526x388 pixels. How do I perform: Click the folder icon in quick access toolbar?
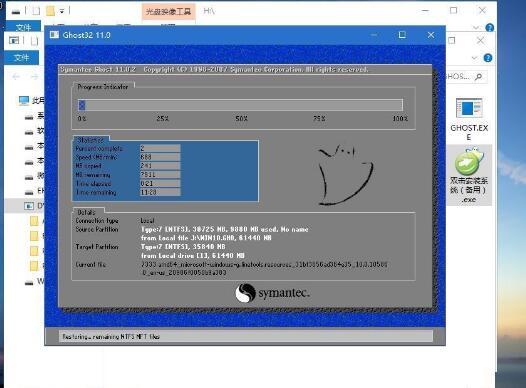50,11
